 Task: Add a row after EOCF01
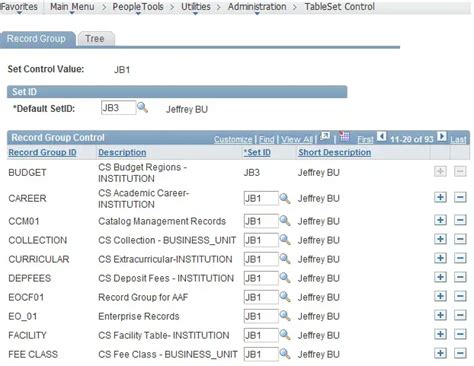click(440, 296)
